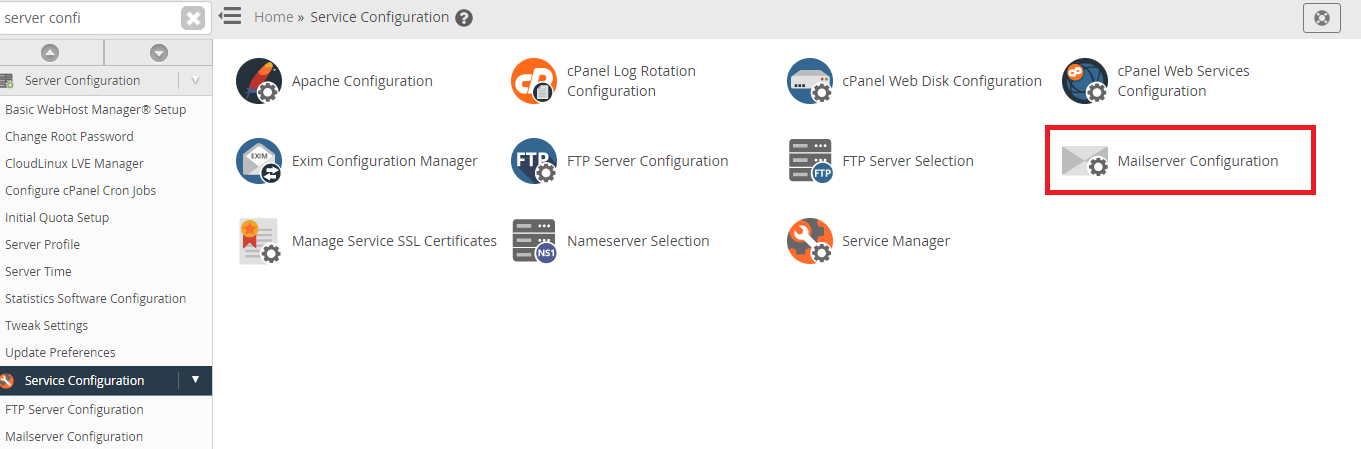Open the cPanel Log Rotation Configuration icon
Screen dimensions: 1361x449
coord(534,81)
